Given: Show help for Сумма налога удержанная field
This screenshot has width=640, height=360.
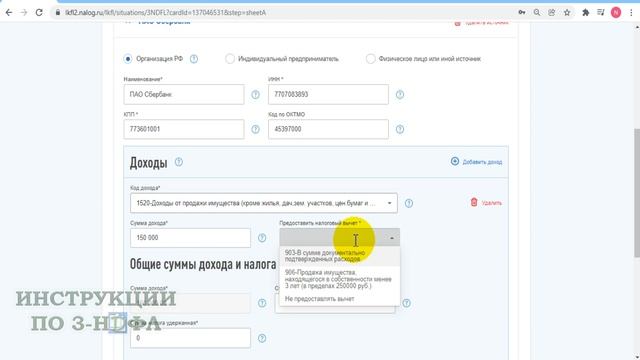Looking at the screenshot, I should click(x=262, y=338).
